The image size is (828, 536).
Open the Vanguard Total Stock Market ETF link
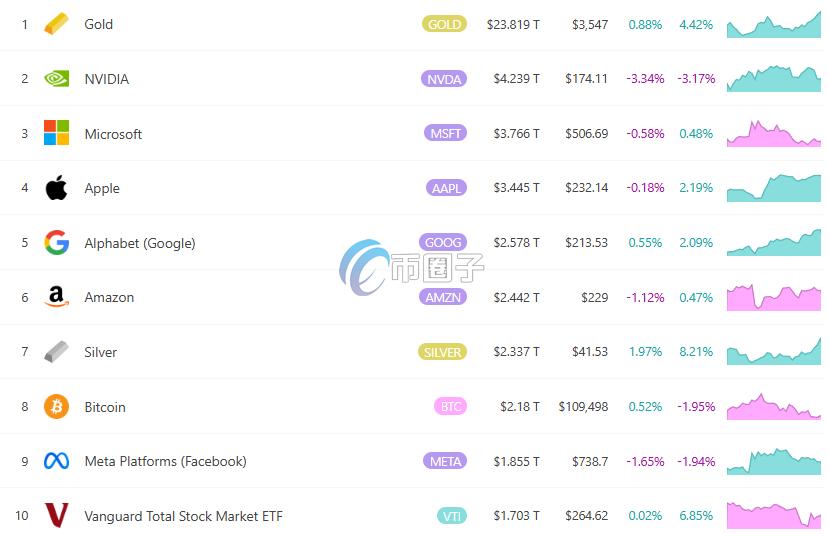click(183, 516)
